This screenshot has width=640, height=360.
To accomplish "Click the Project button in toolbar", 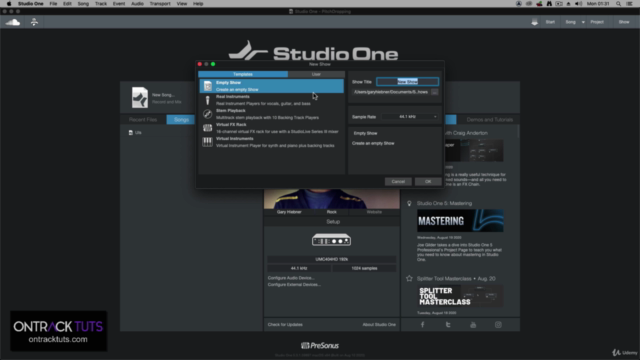I will [x=597, y=22].
